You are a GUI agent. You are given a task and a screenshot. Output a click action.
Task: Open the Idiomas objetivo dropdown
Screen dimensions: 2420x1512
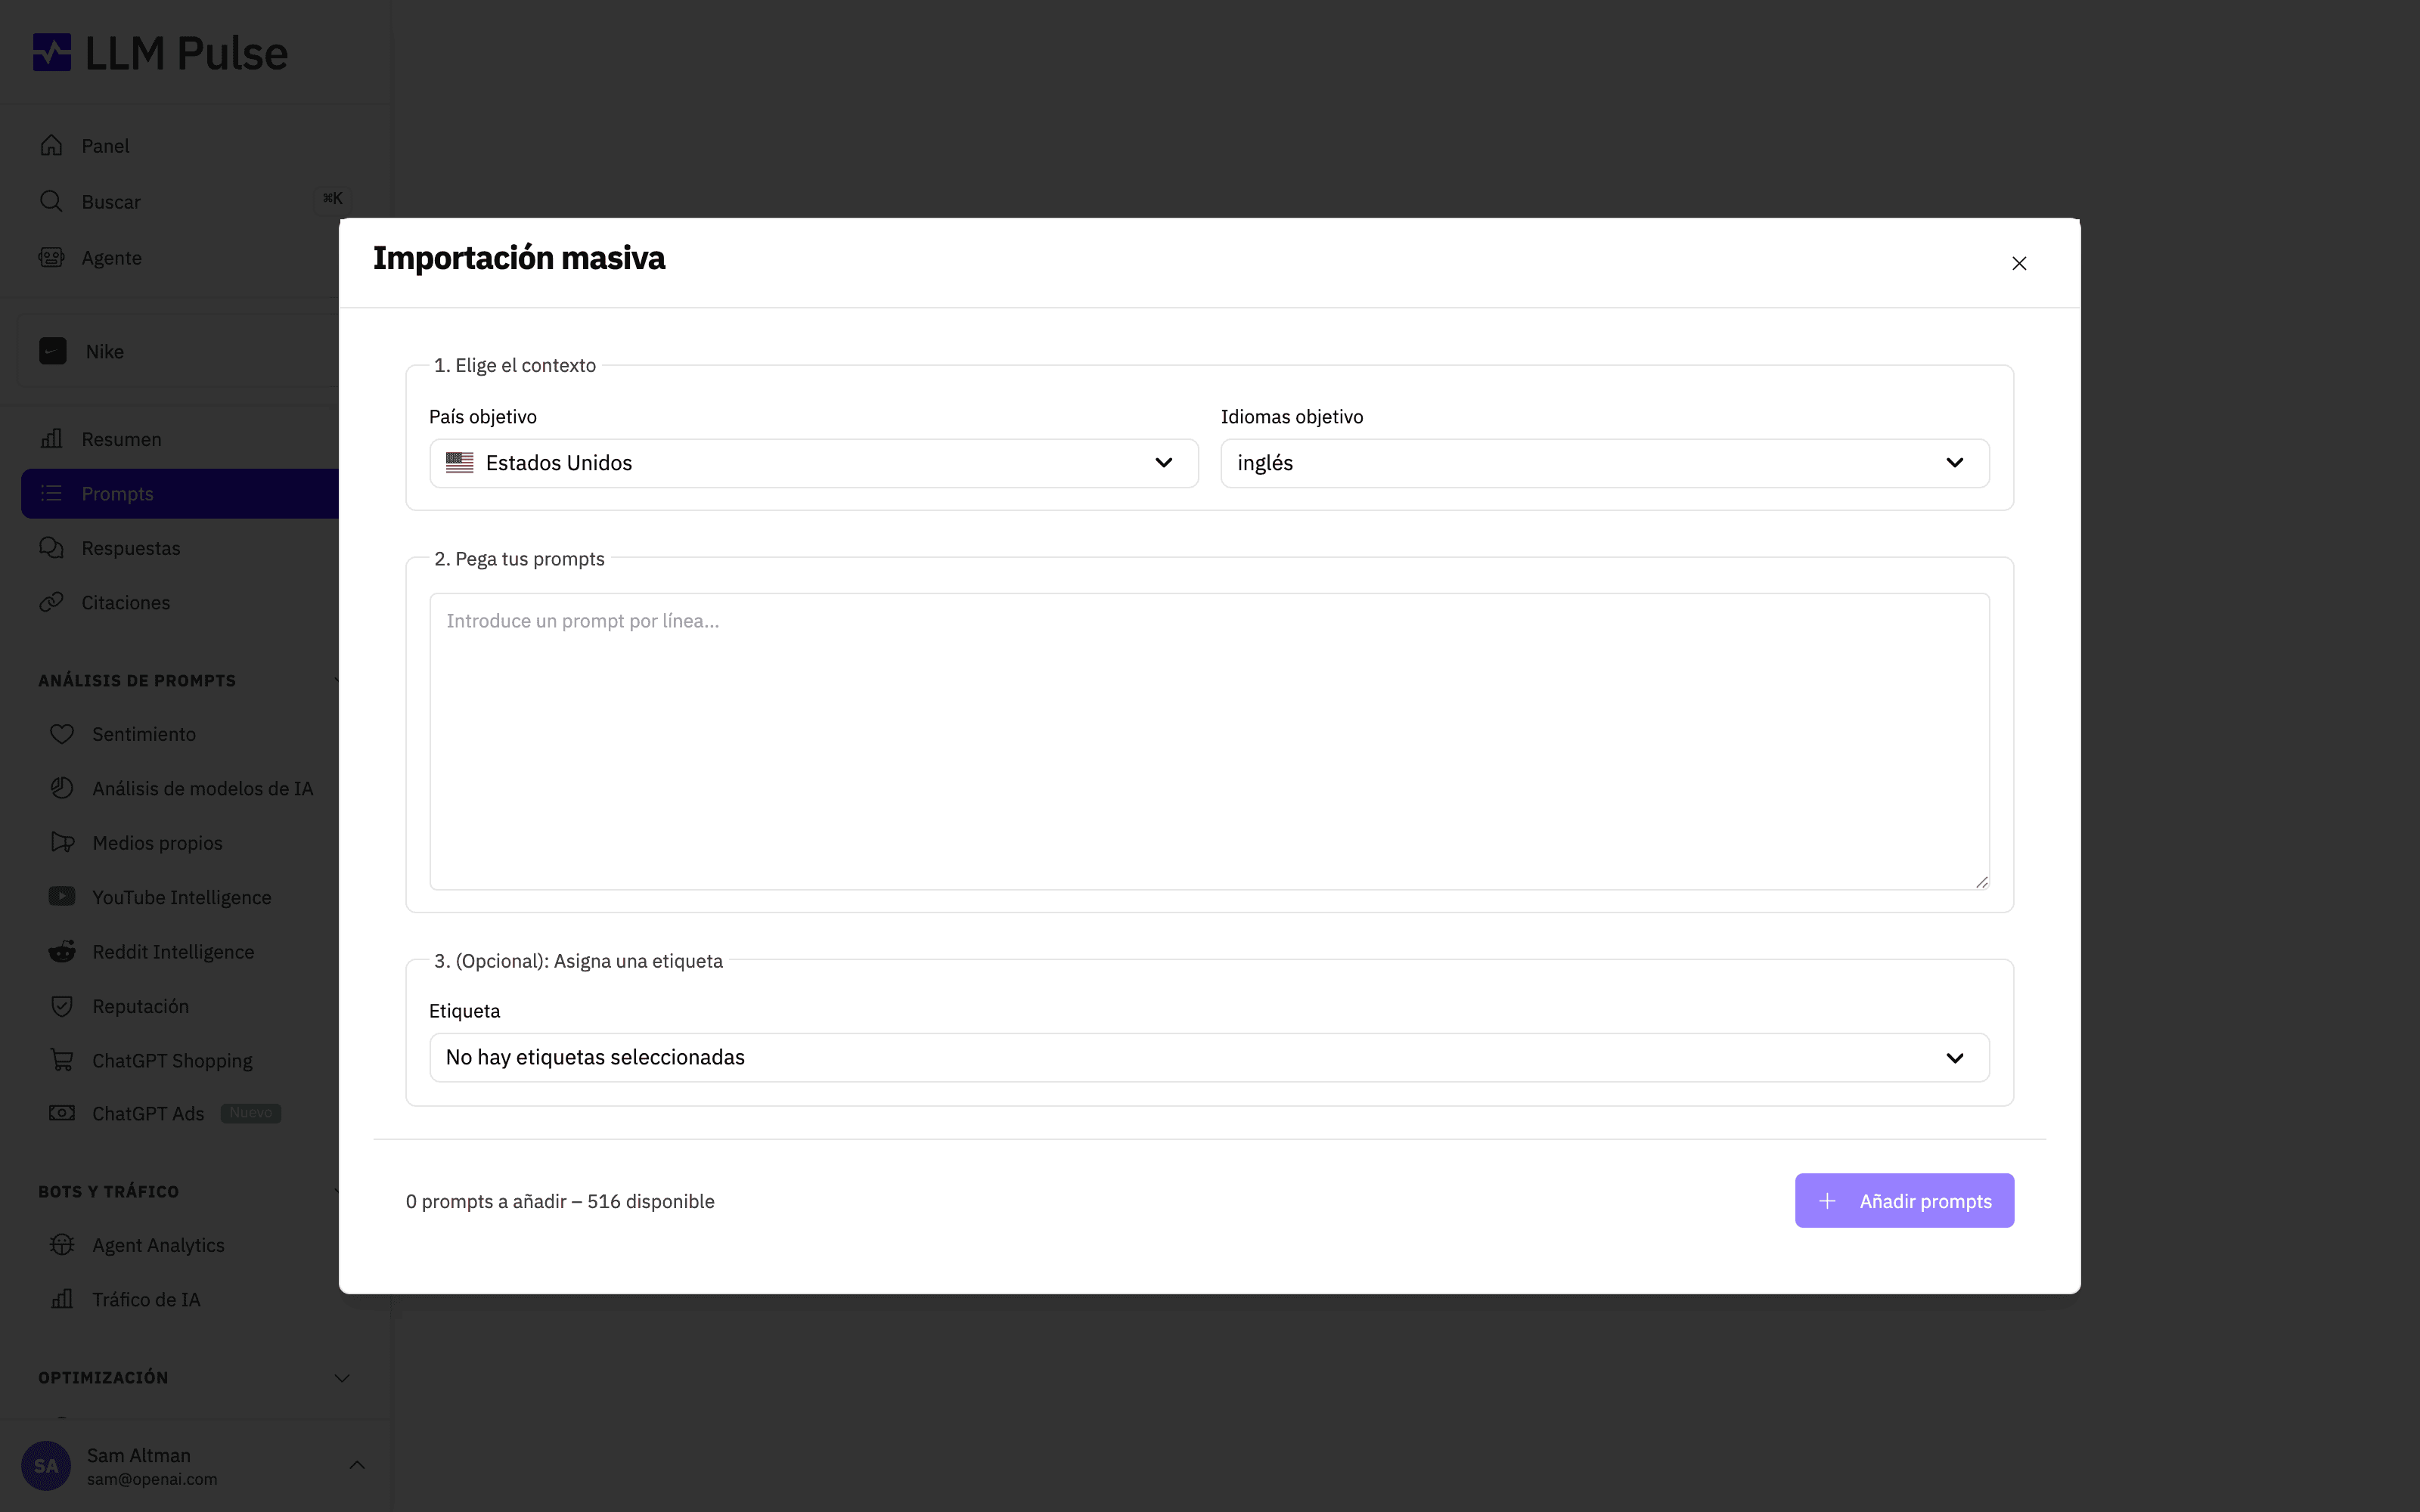(x=1605, y=463)
